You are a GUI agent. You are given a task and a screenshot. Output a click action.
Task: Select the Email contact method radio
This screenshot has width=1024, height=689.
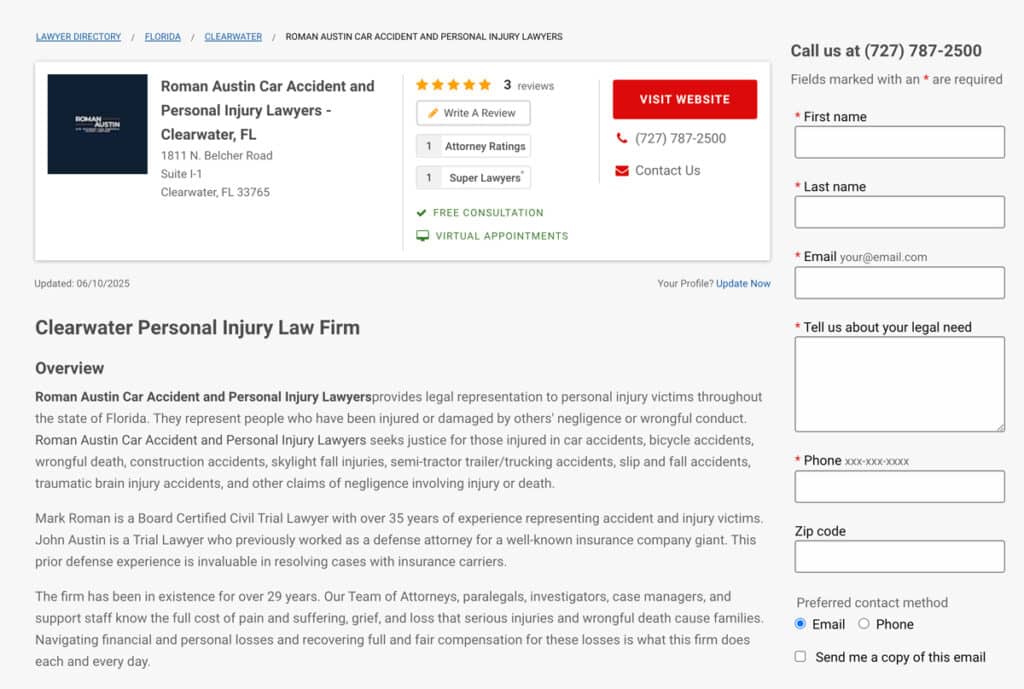click(800, 624)
